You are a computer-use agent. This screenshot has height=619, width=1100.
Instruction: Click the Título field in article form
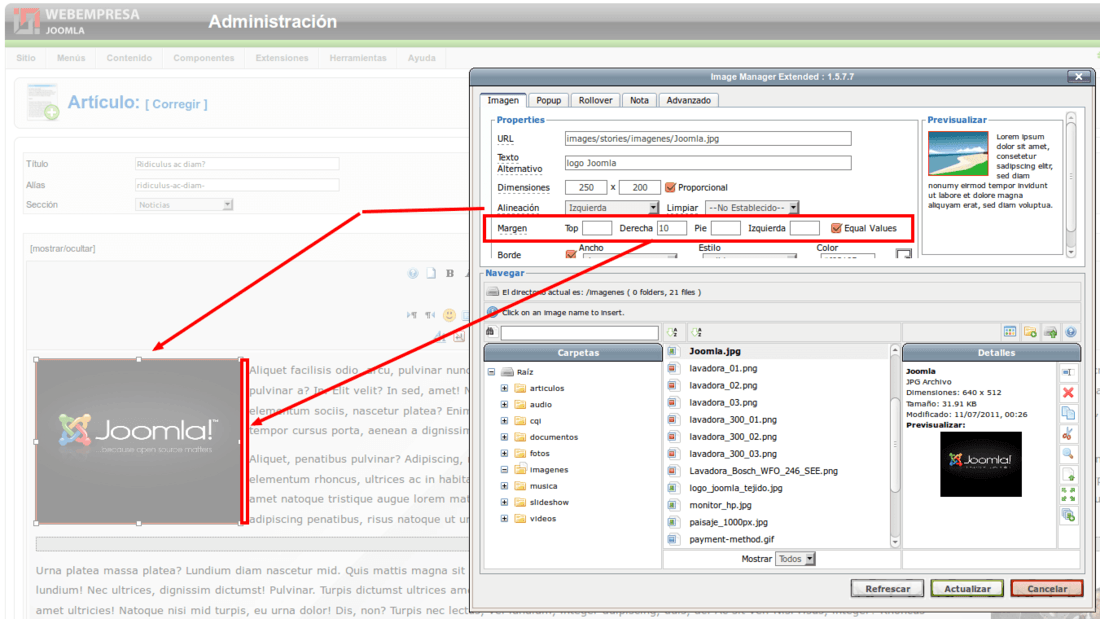coord(236,164)
